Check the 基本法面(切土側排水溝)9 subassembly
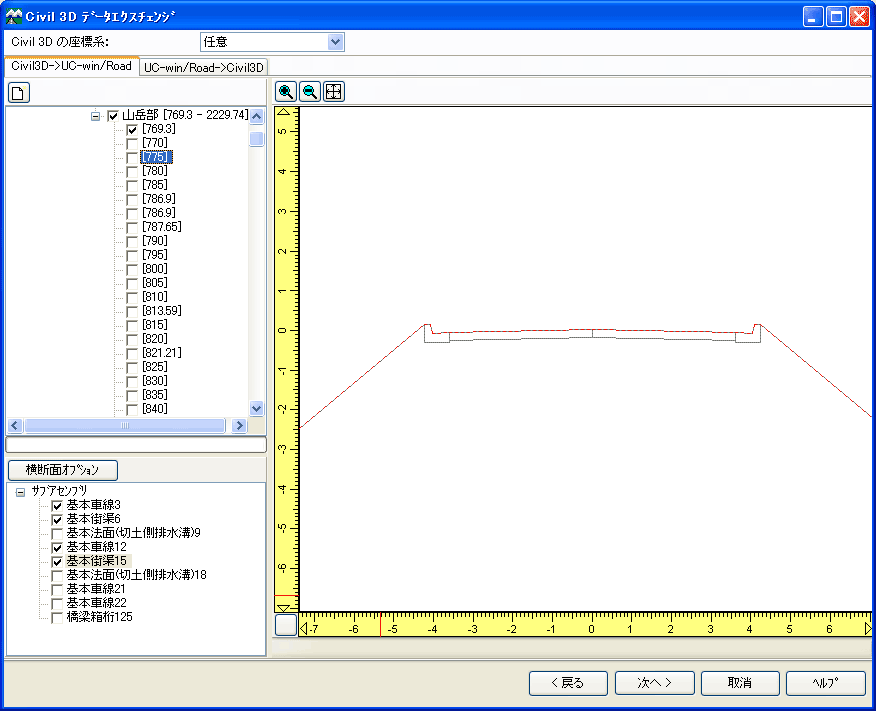Viewport: 876px width, 711px height. (57, 533)
